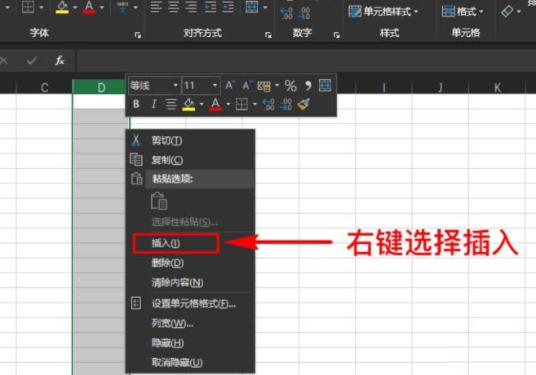Click merge and center in mini toolbar
The image size is (536, 375).
pos(325,85)
